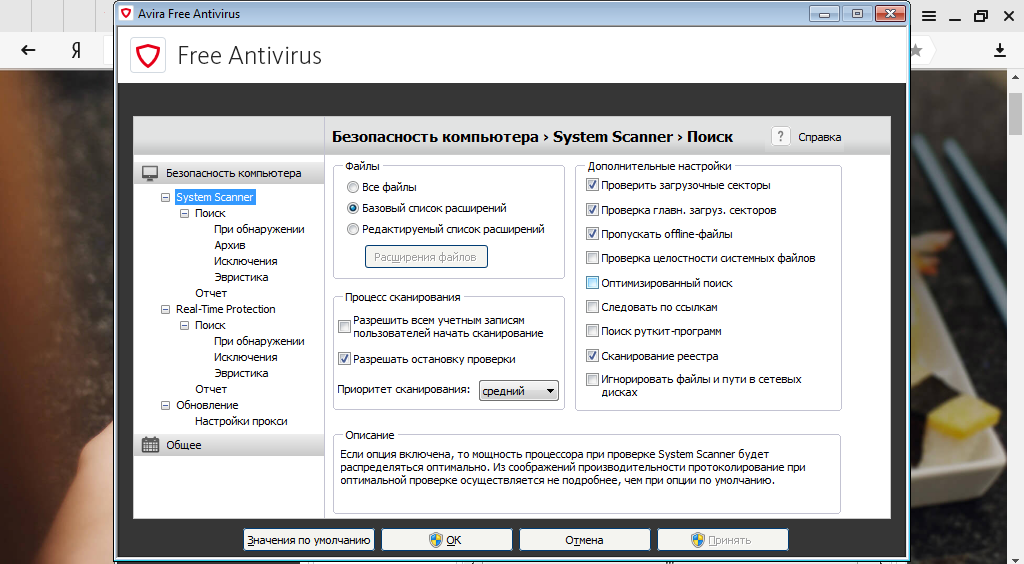Select System Scanner in tree
The image size is (1024, 564).
[x=215, y=197]
